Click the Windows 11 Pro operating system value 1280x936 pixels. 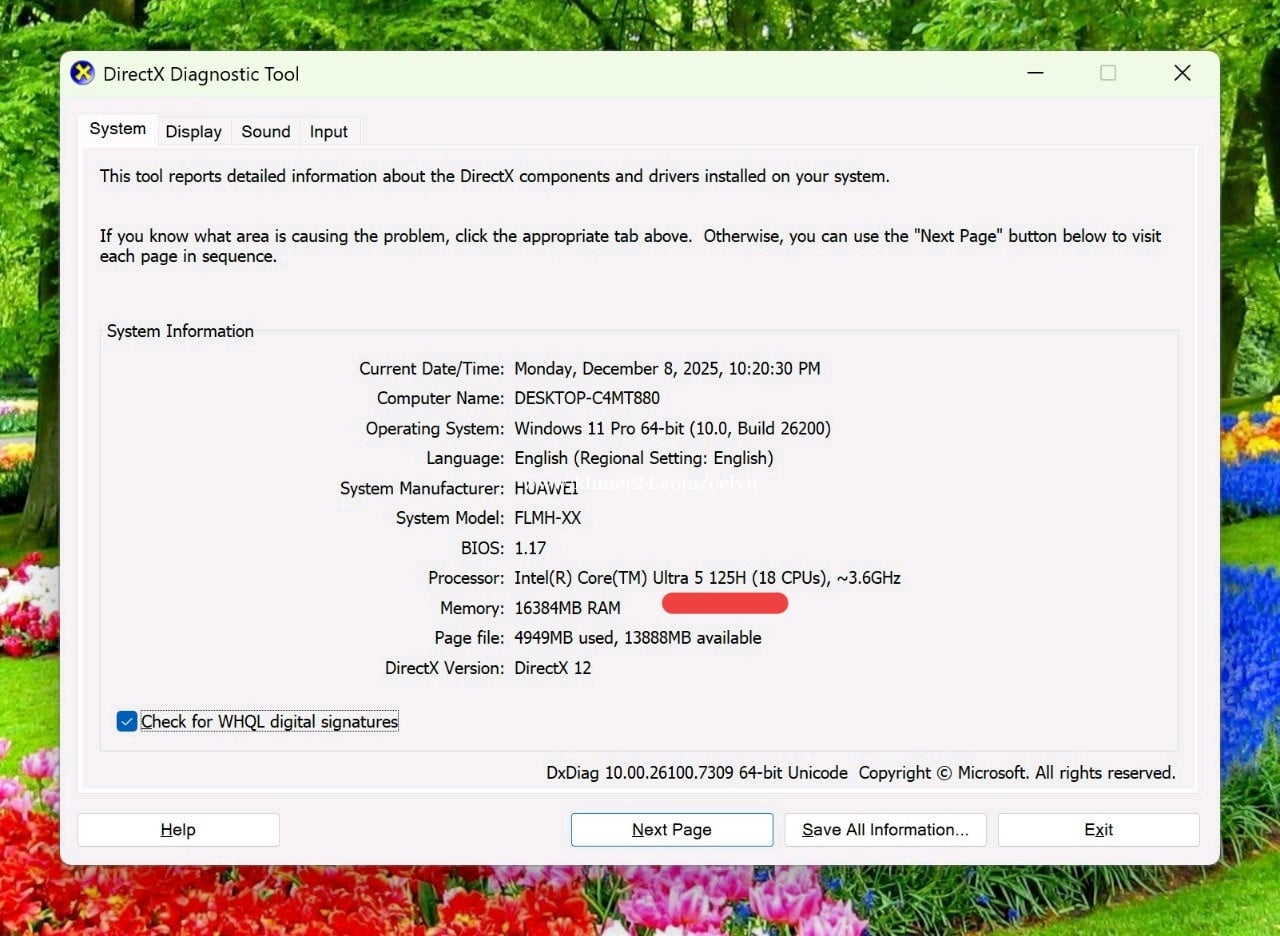tap(672, 428)
